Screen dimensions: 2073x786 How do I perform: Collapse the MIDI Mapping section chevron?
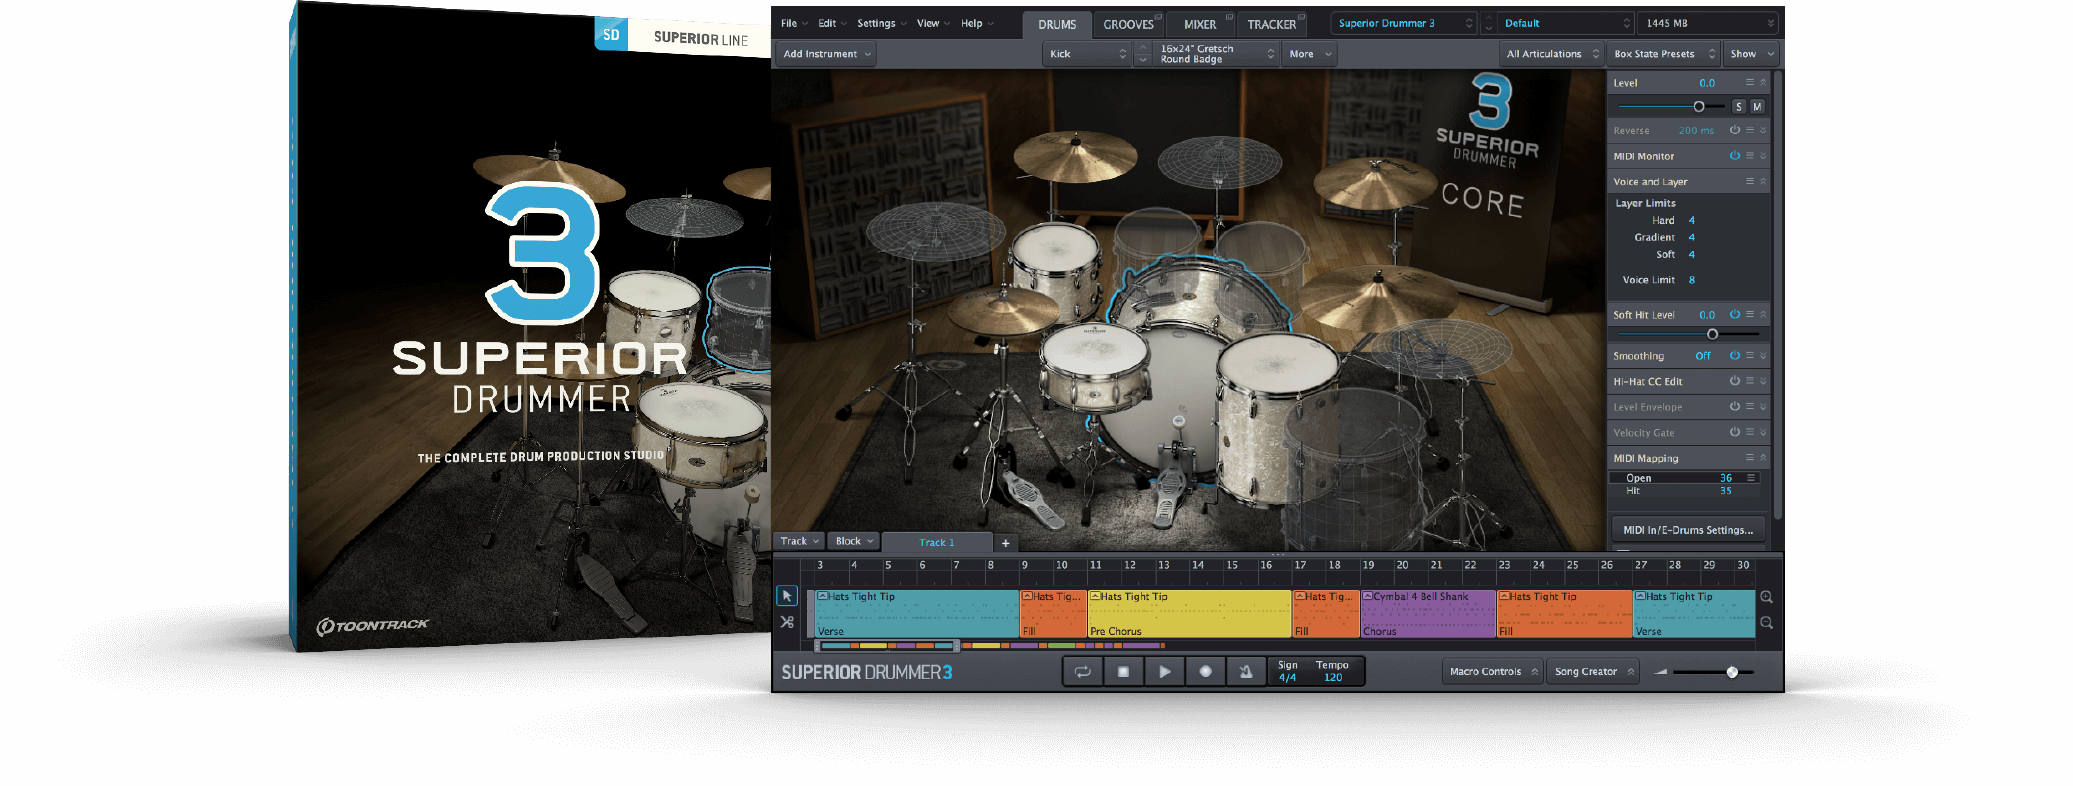[x=1763, y=457]
